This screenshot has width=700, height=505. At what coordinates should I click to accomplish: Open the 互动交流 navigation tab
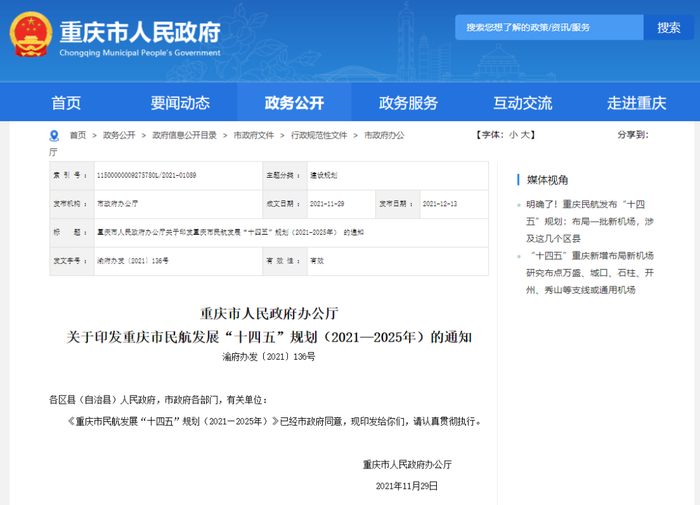tap(522, 103)
